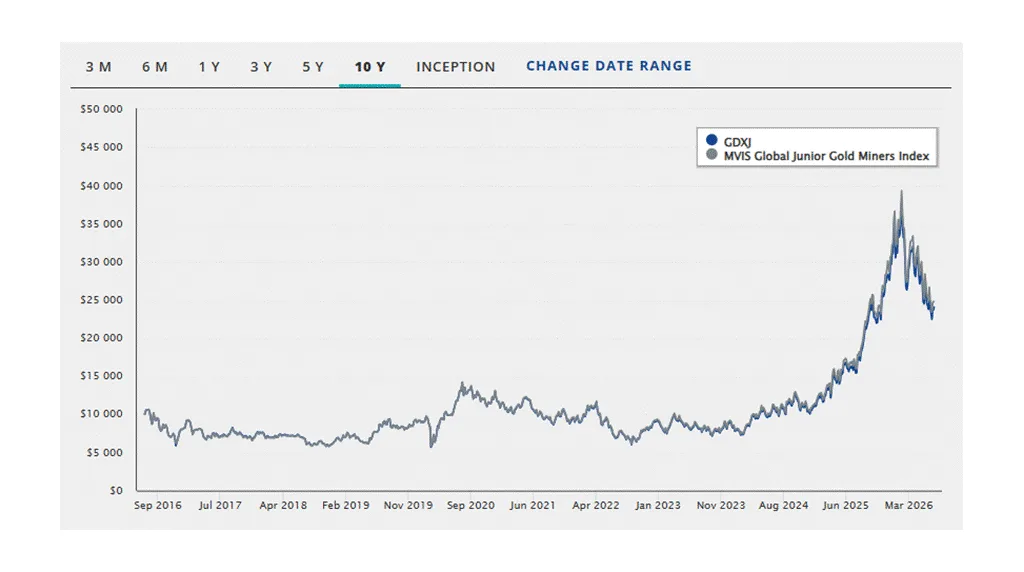Click the $20 000 y-axis label
1024x572 pixels.
pyautogui.click(x=101, y=338)
